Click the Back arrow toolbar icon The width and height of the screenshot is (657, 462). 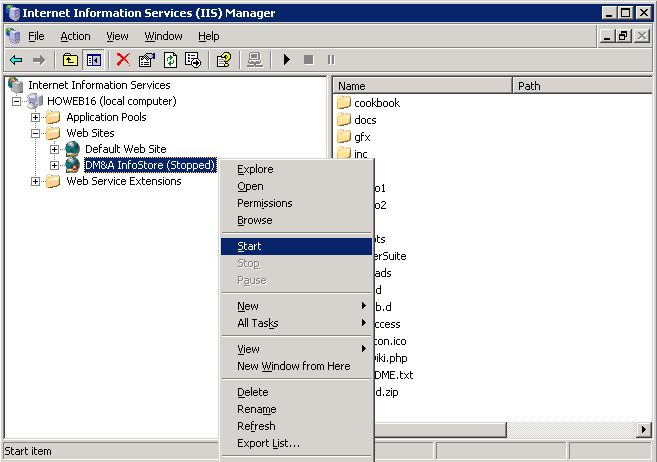tap(16, 60)
